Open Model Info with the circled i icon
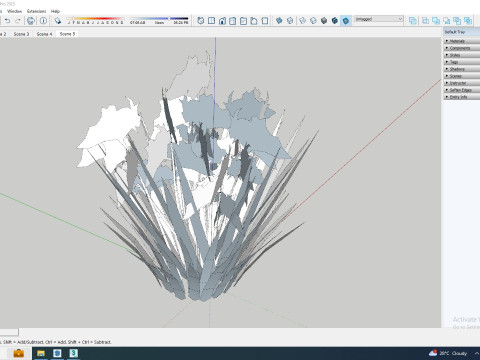Screen dimensions: 480x360 pyautogui.click(x=43, y=21)
